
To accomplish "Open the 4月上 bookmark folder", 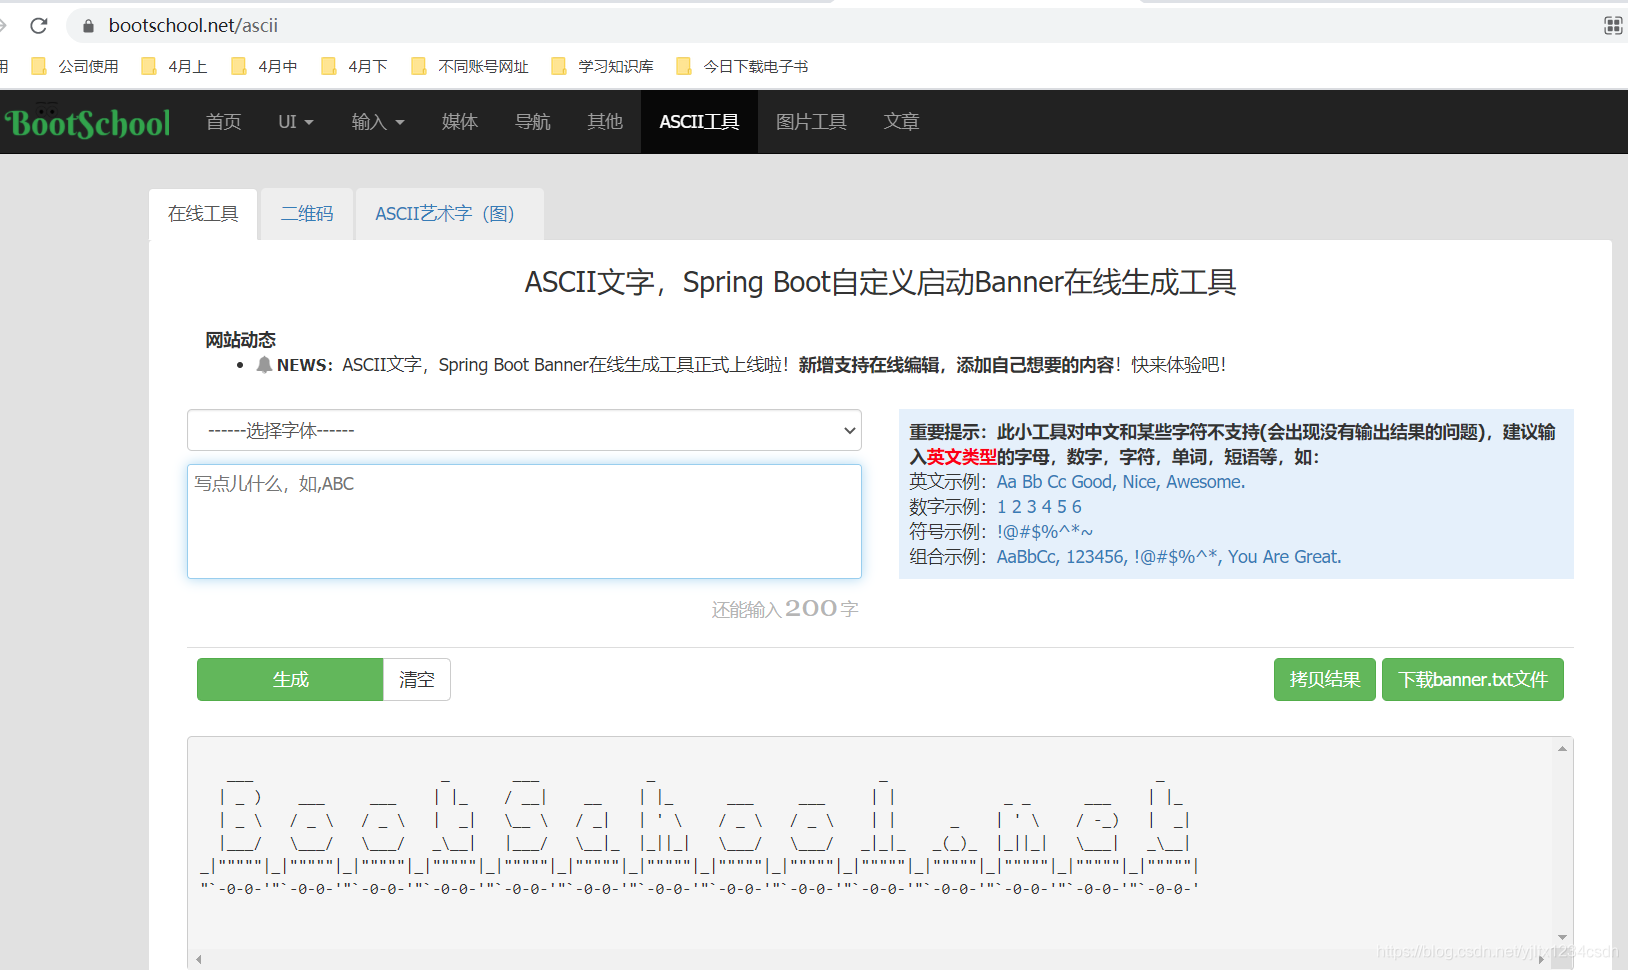I will point(175,66).
